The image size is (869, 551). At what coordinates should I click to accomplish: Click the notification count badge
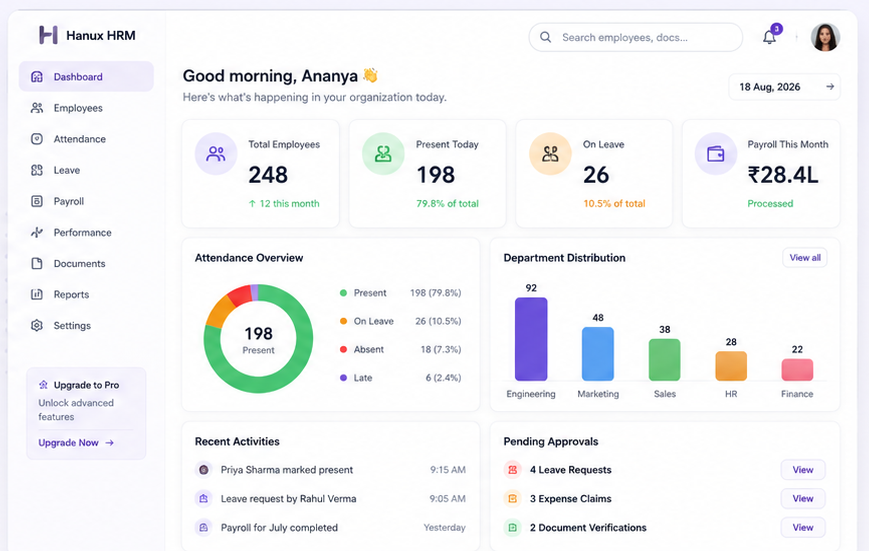[776, 29]
